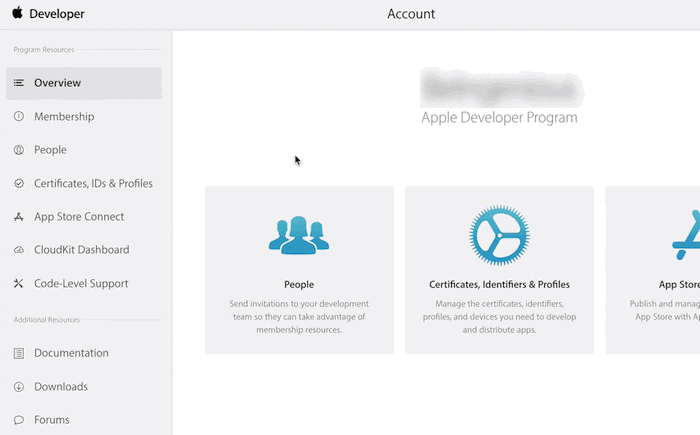Open Certificates, IDs & Profiles sidebar item
700x435 pixels.
coord(93,183)
